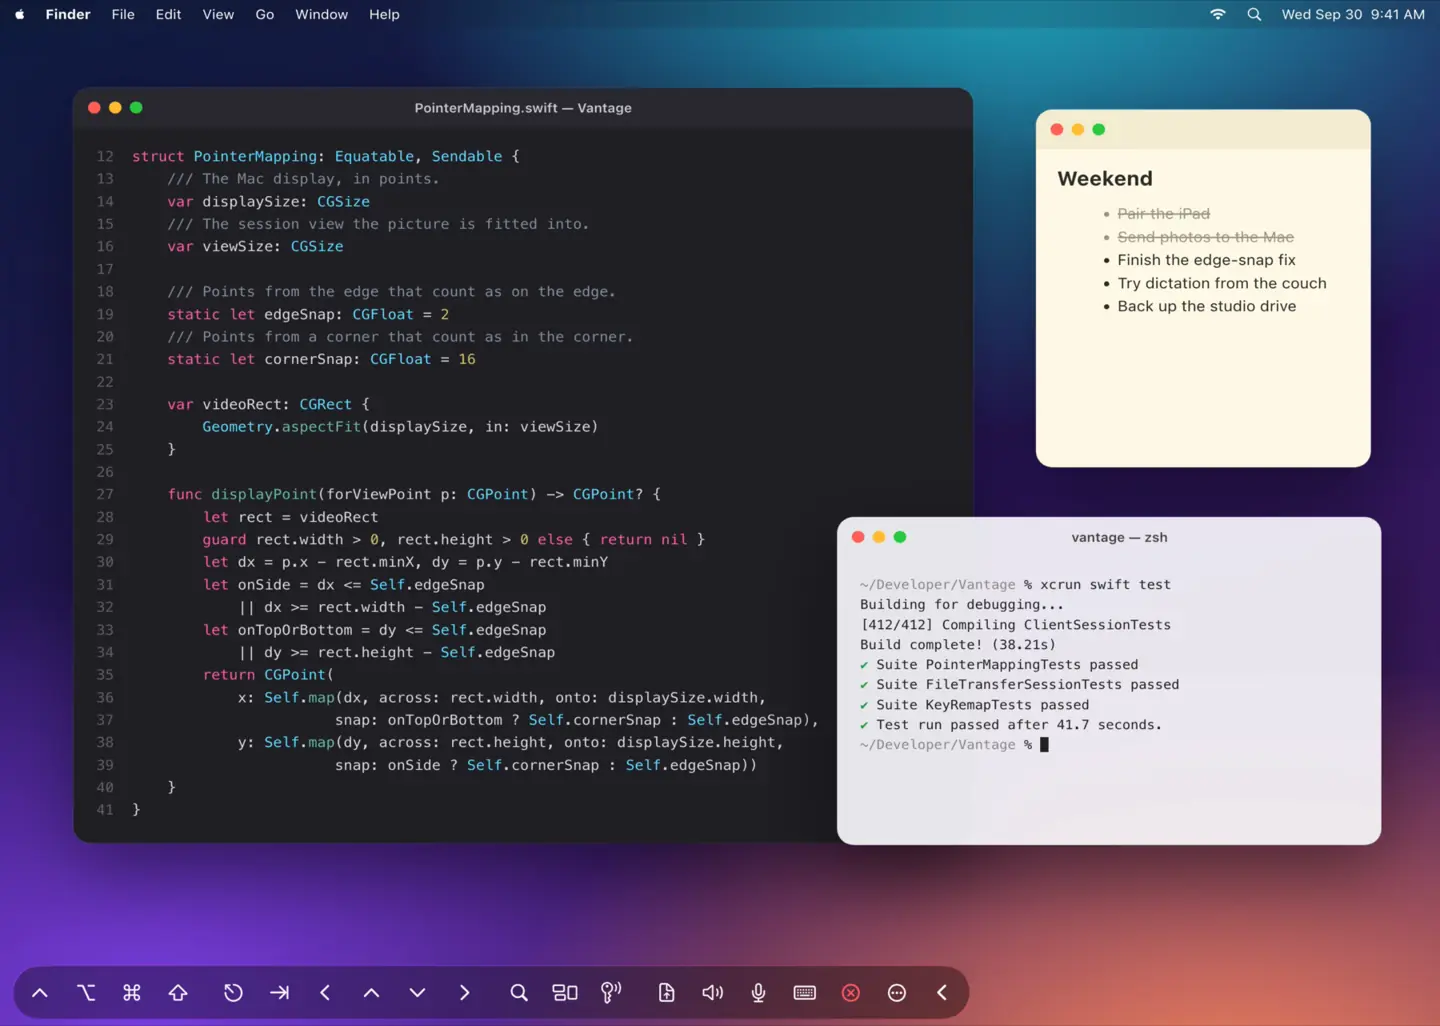Open the Go menu

(x=264, y=14)
